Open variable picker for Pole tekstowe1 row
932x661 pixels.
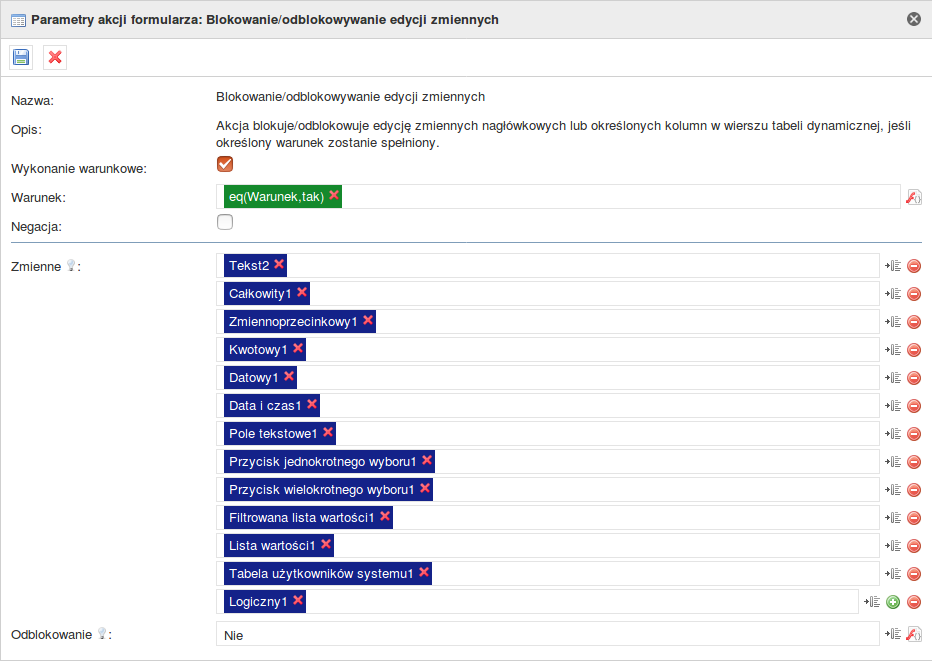tap(893, 433)
